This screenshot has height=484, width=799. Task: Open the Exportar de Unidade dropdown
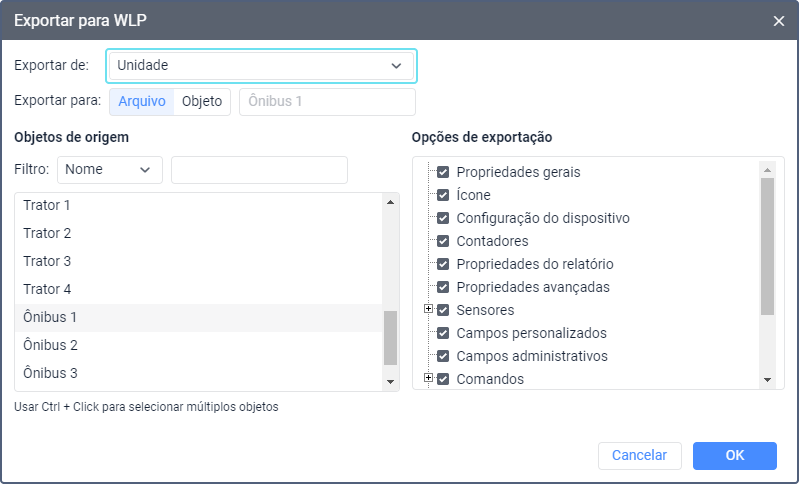261,66
